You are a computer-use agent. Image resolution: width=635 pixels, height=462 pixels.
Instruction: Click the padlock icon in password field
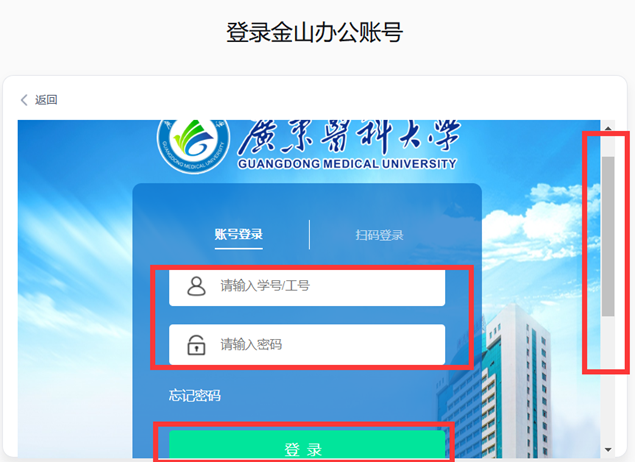(x=196, y=345)
